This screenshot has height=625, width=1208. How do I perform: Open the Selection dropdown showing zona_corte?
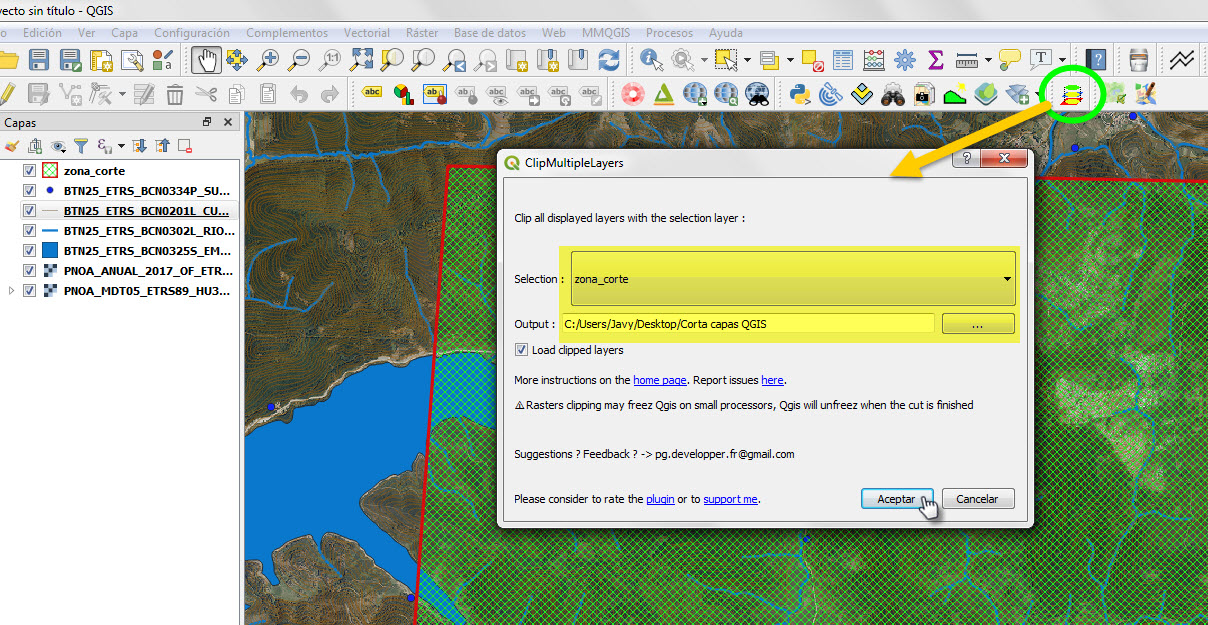coord(1006,279)
